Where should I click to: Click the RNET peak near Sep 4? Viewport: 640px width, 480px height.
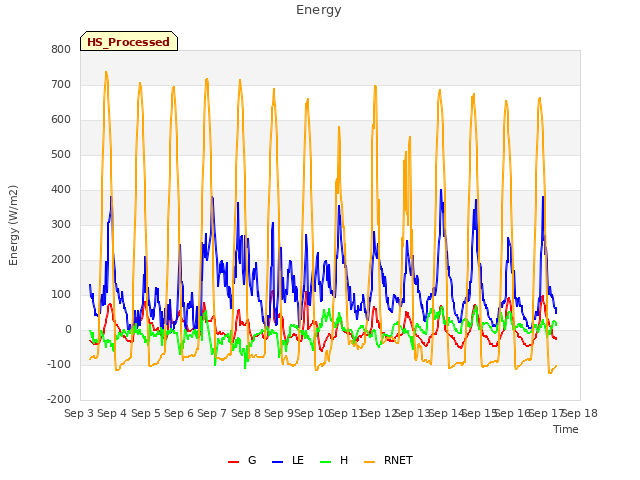[106, 73]
